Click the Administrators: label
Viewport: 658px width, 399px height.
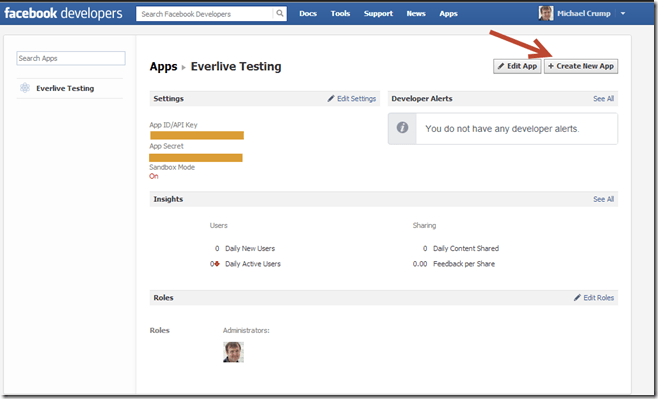pos(246,331)
